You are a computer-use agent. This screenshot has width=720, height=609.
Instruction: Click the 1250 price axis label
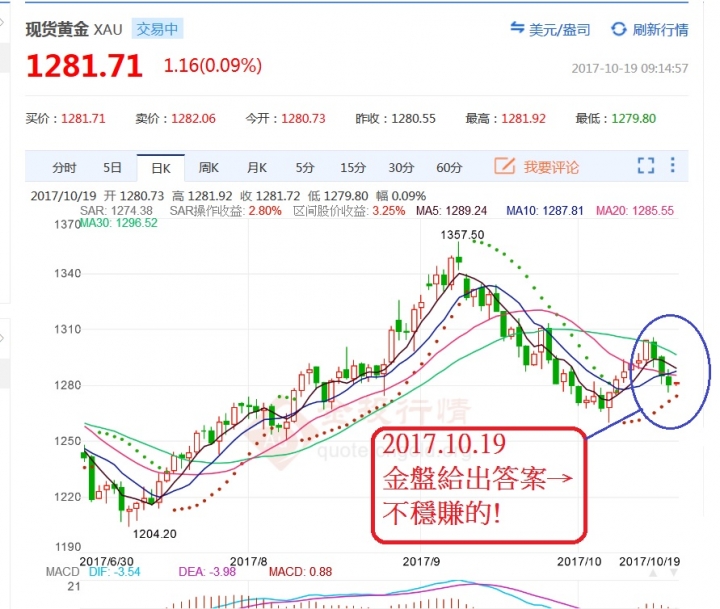[68, 441]
